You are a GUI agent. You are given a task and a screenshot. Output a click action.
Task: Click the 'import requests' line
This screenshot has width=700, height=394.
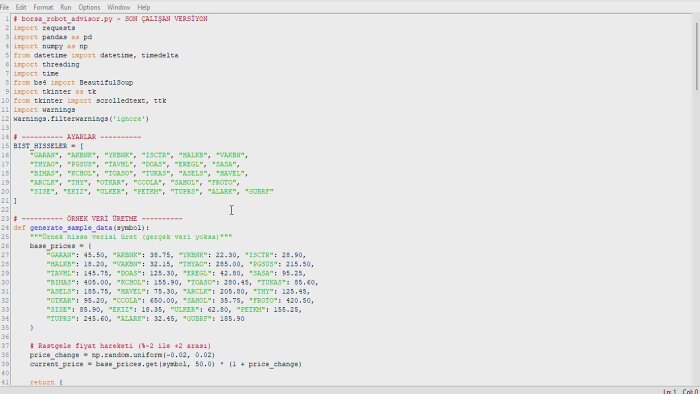point(44,28)
